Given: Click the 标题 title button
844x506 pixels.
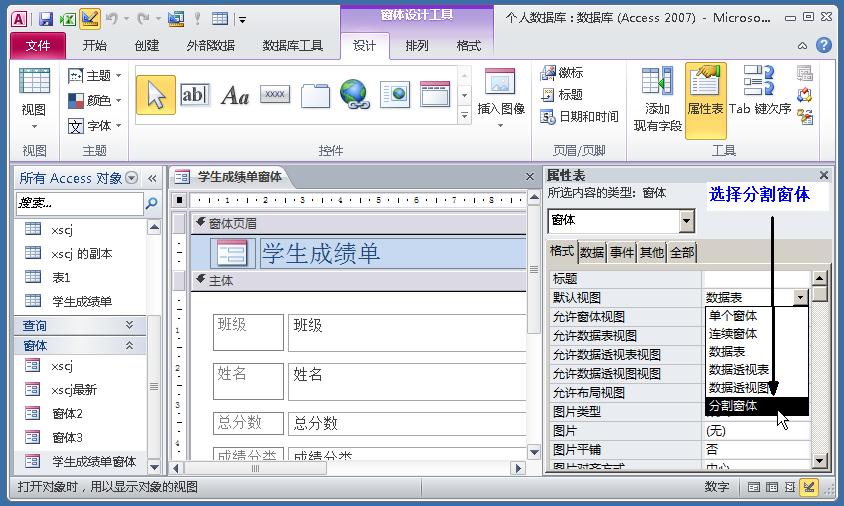Looking at the screenshot, I should [562, 95].
